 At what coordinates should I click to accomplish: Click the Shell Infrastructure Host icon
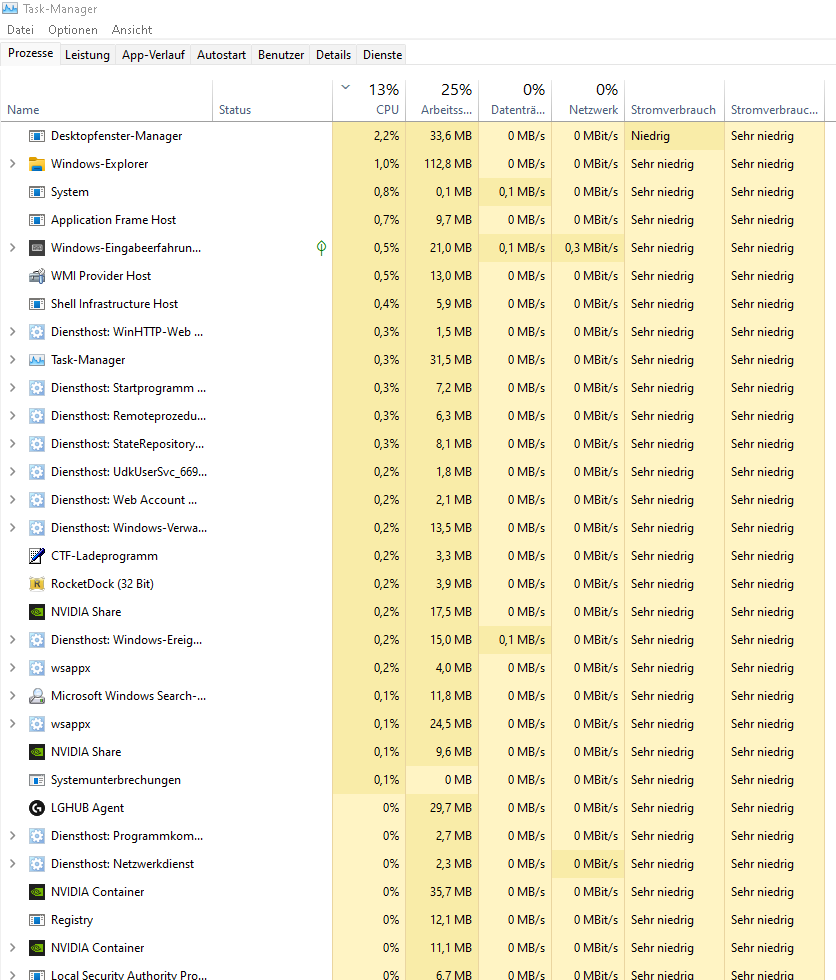point(37,304)
